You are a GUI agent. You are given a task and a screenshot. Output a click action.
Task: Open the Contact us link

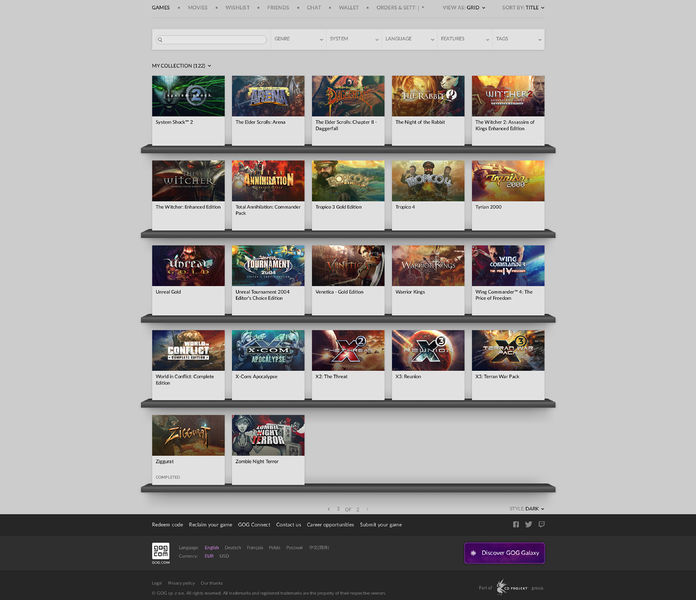click(x=289, y=525)
